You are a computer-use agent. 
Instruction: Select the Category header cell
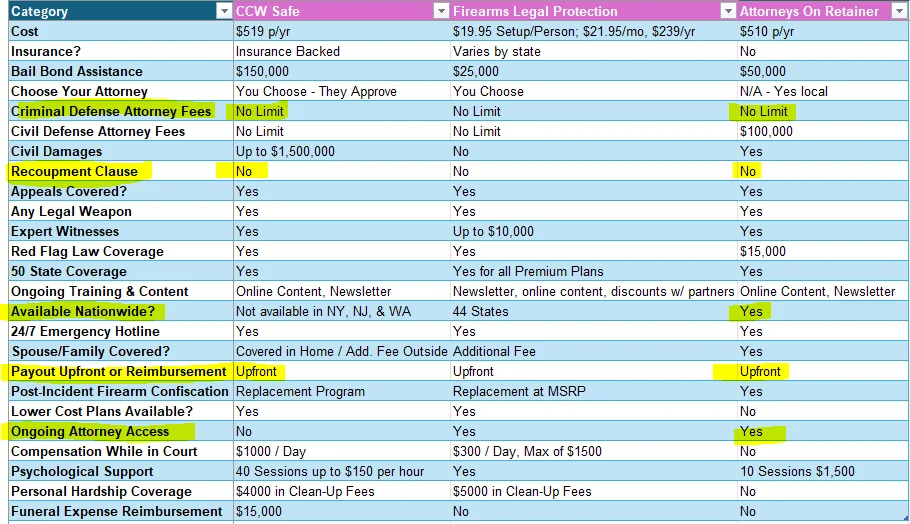[x=121, y=11]
